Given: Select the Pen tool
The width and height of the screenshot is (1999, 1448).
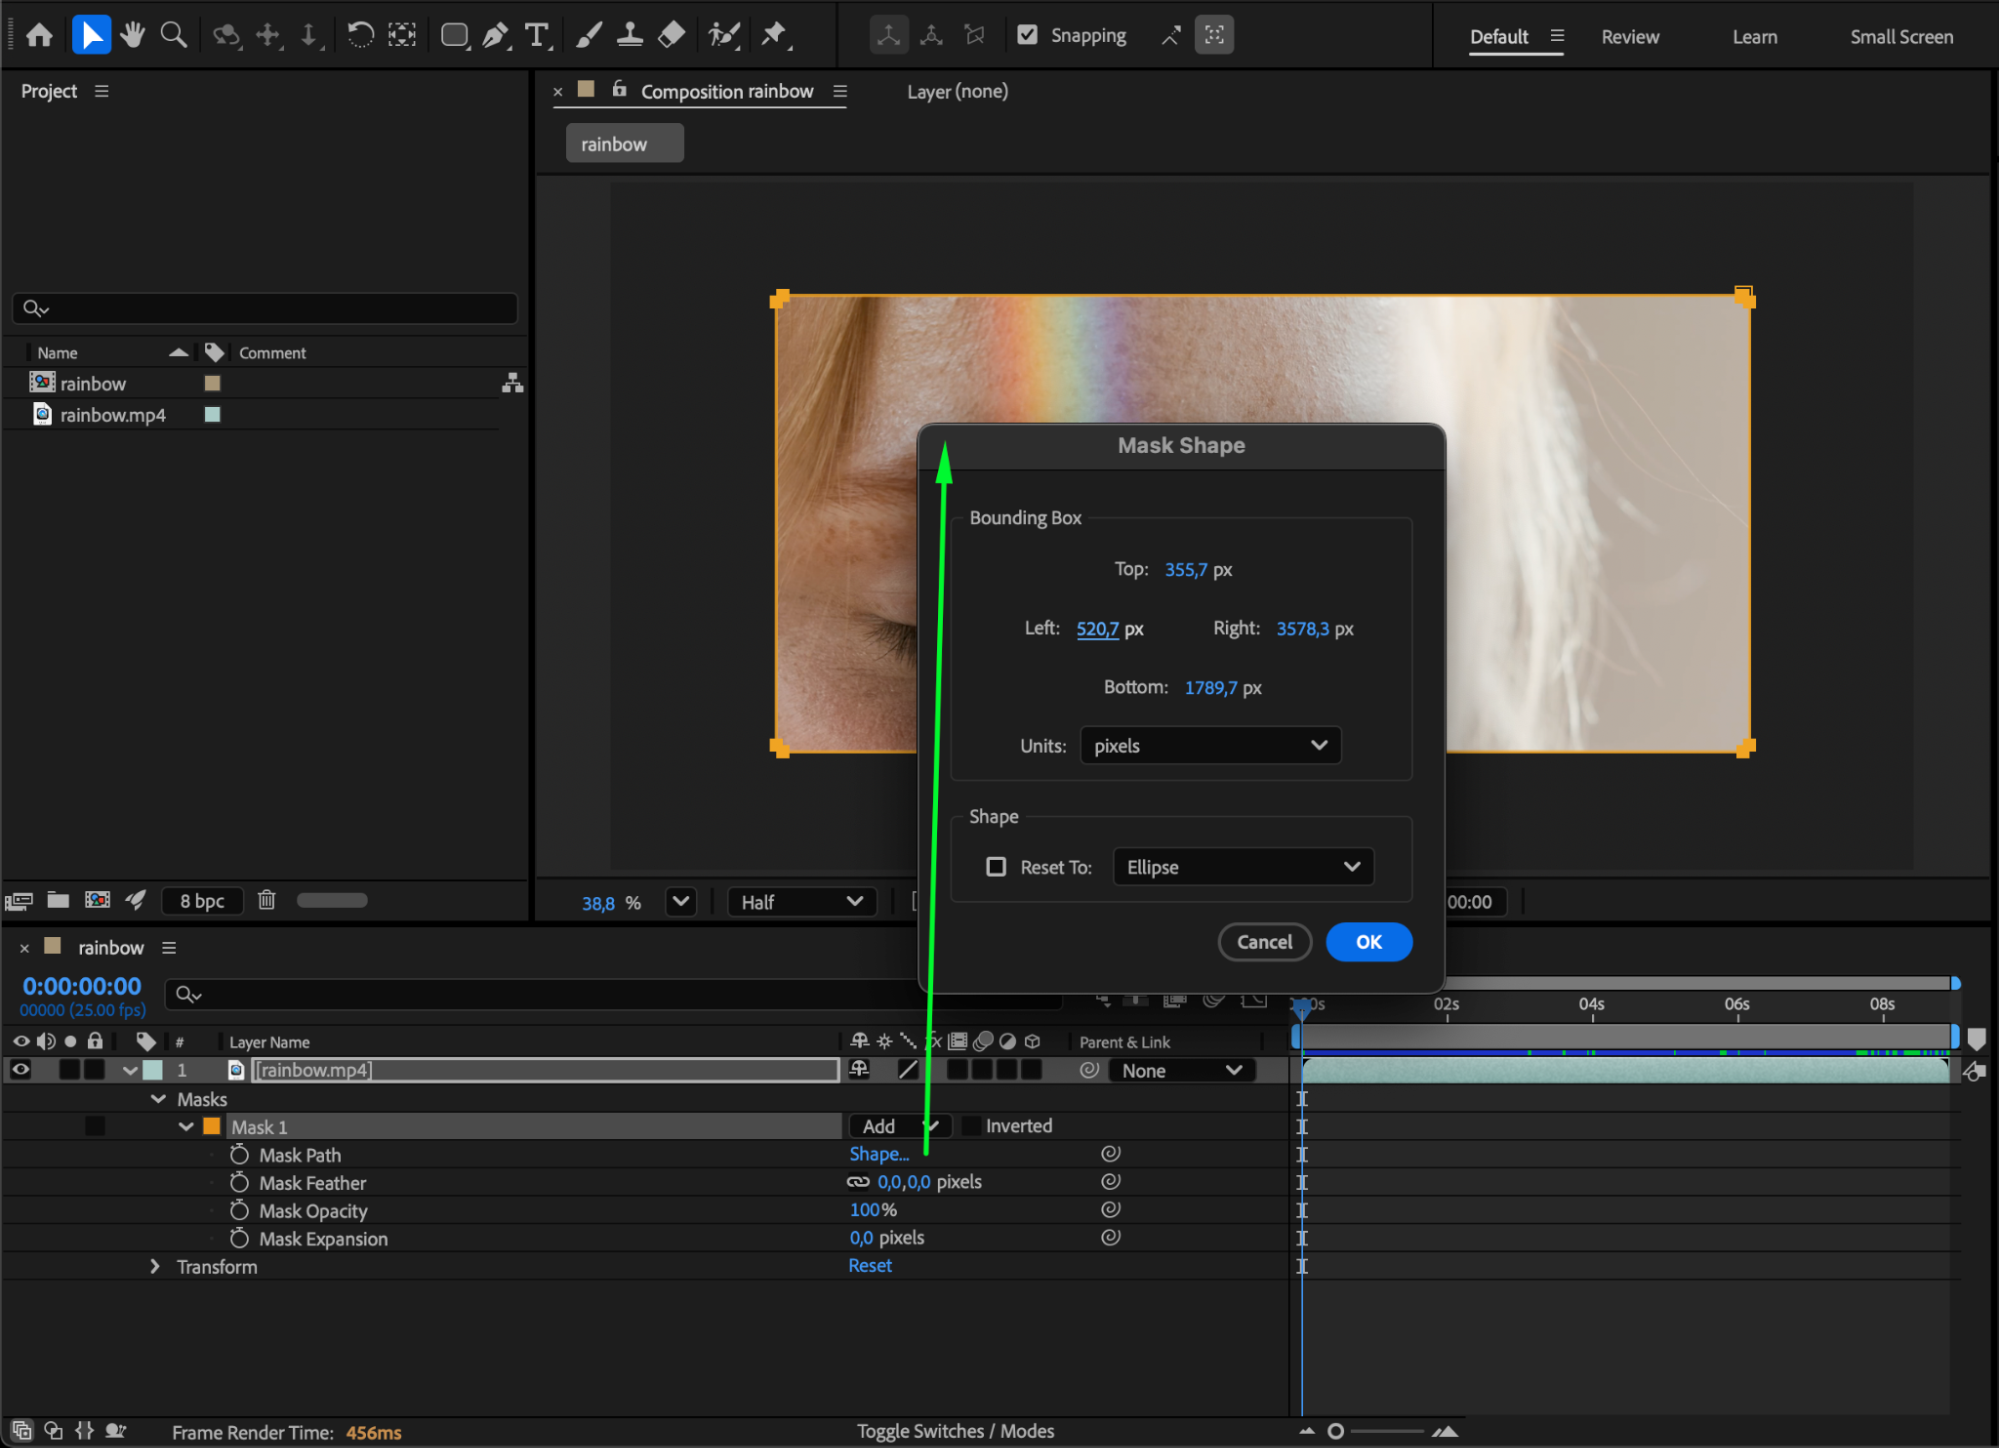Looking at the screenshot, I should pos(495,35).
